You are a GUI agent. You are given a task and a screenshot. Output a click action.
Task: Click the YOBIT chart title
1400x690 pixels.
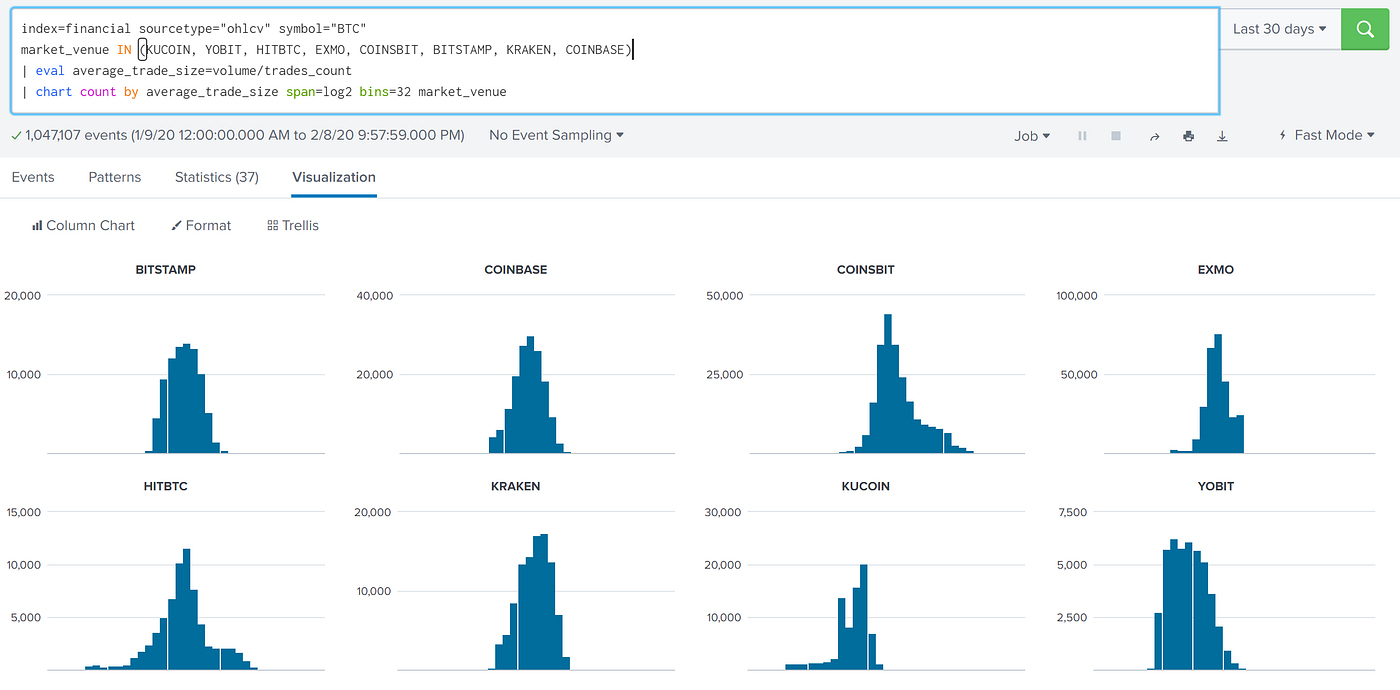(x=1216, y=487)
